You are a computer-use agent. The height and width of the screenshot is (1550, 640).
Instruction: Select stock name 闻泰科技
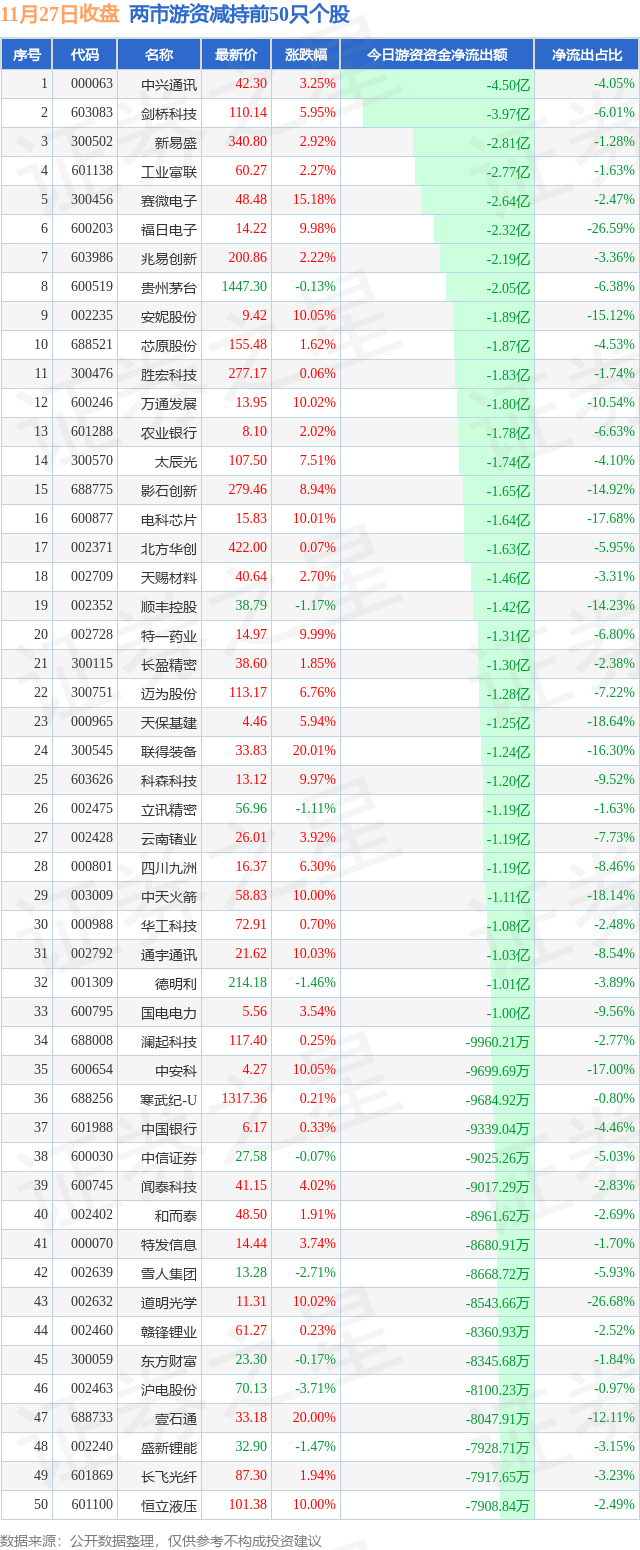(x=169, y=1186)
